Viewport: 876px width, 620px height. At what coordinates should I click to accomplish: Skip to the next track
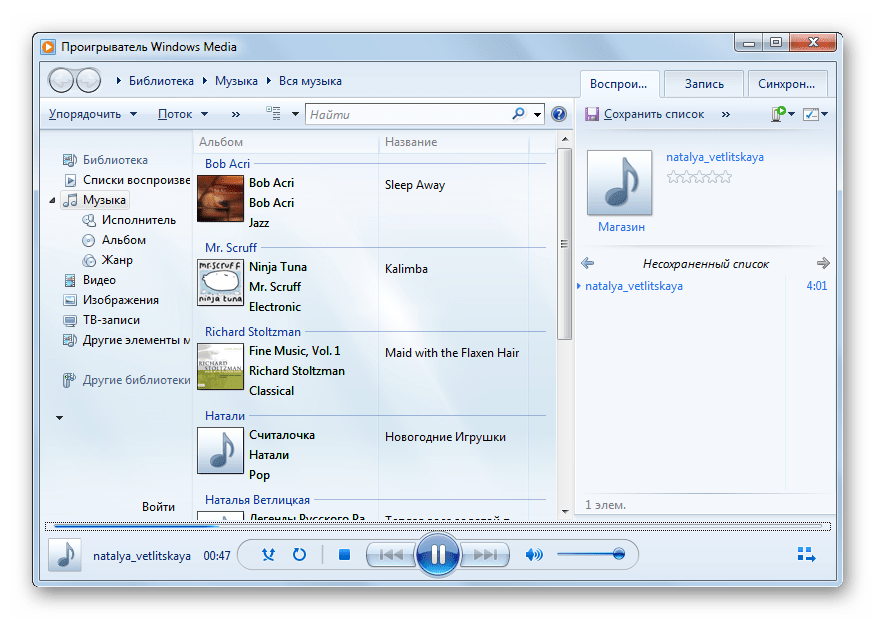pos(485,555)
